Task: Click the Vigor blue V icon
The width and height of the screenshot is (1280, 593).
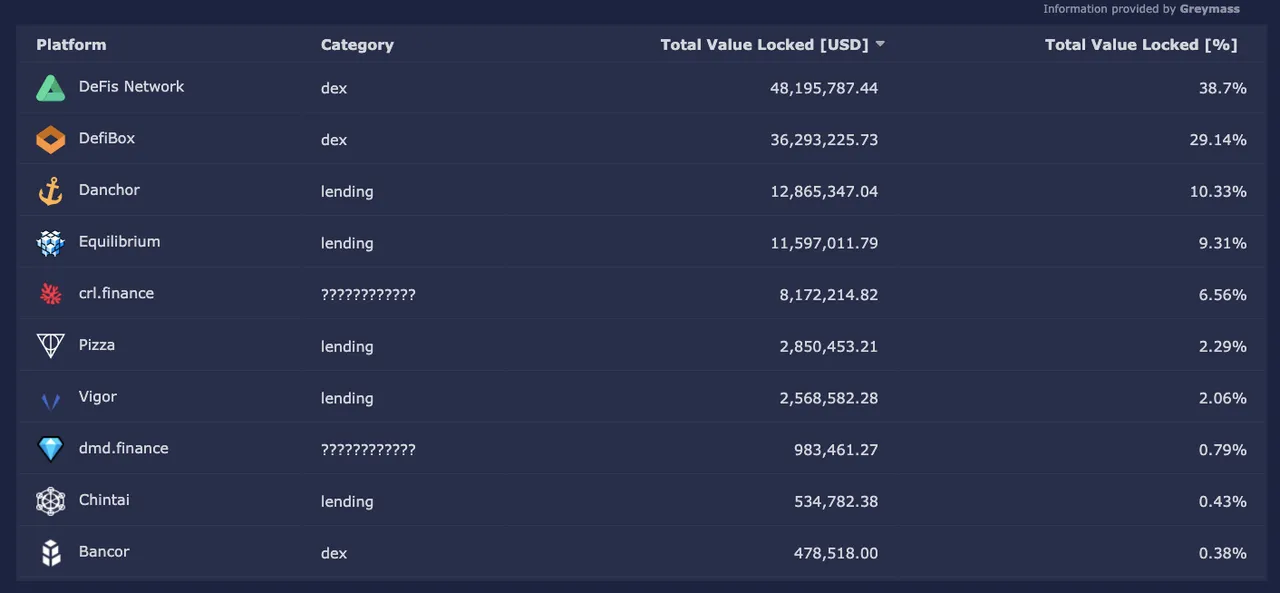Action: (51, 400)
